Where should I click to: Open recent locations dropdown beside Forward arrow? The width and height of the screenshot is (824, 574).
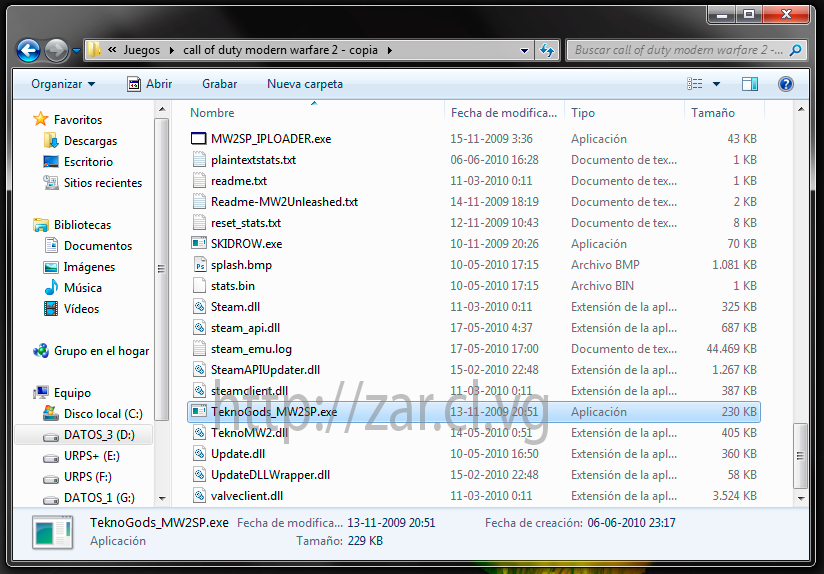click(77, 51)
